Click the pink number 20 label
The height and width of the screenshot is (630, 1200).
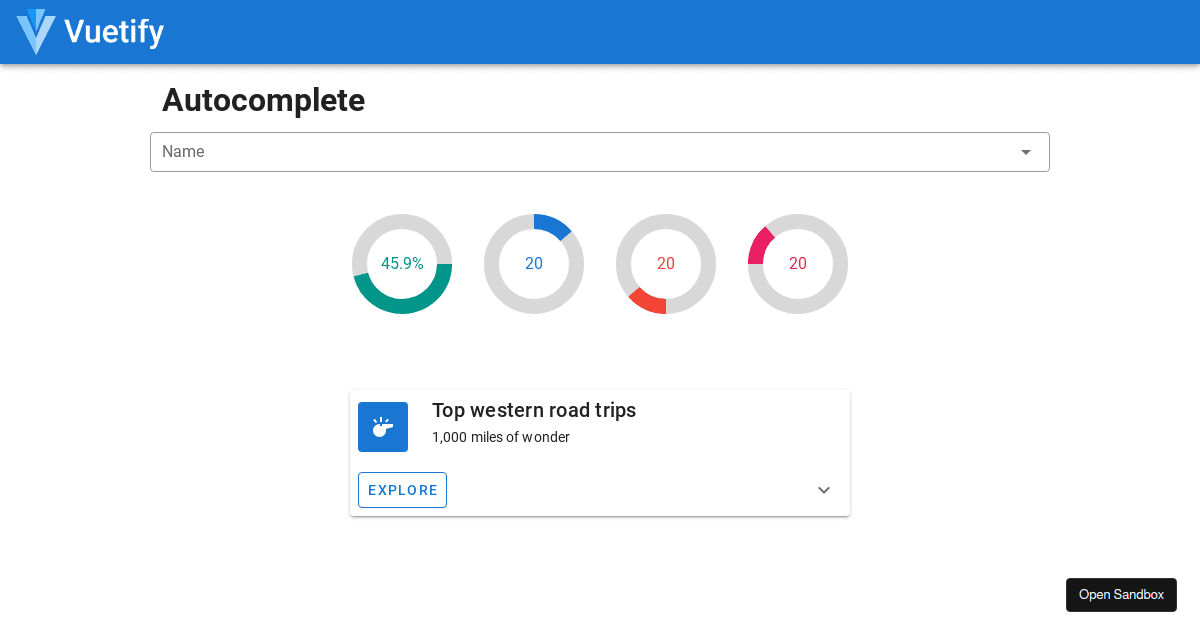tap(798, 264)
